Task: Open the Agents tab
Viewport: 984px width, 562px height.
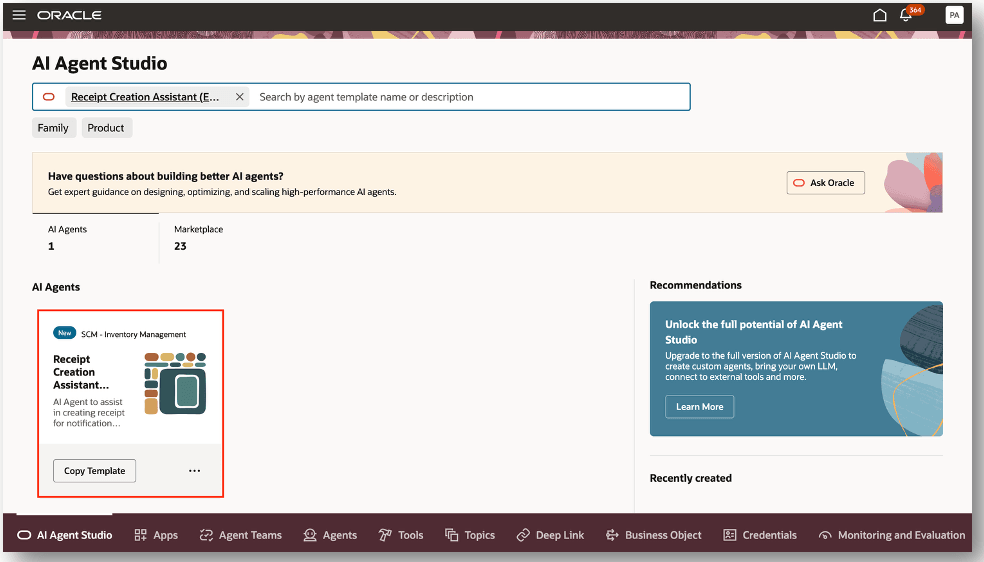Action: (330, 535)
